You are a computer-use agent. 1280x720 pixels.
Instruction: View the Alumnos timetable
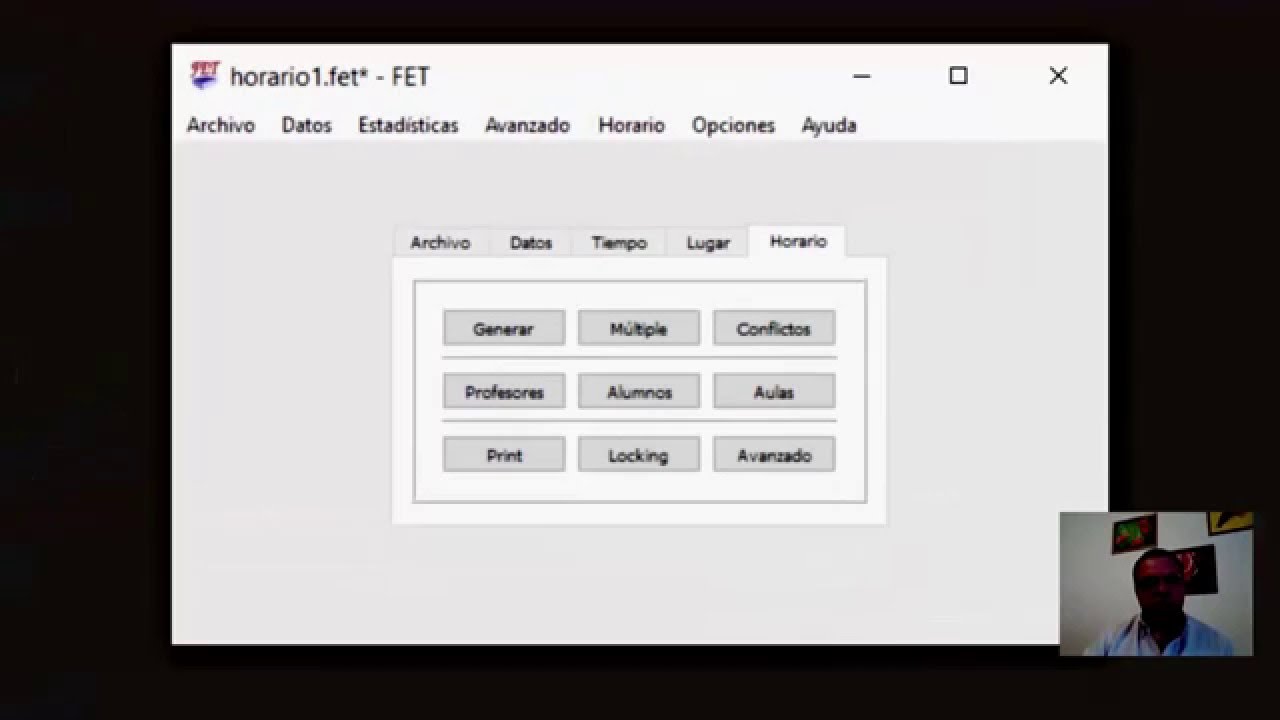639,392
